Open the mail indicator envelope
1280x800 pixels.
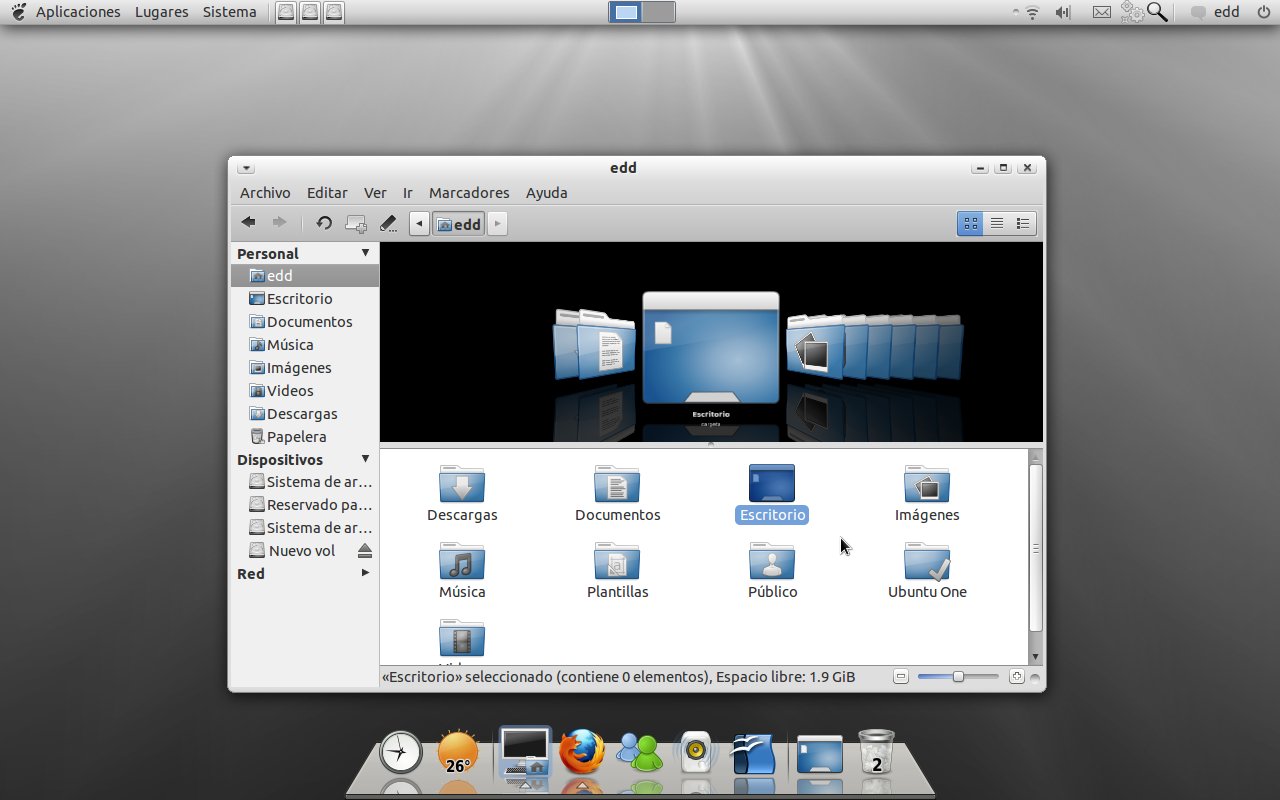[1101, 12]
